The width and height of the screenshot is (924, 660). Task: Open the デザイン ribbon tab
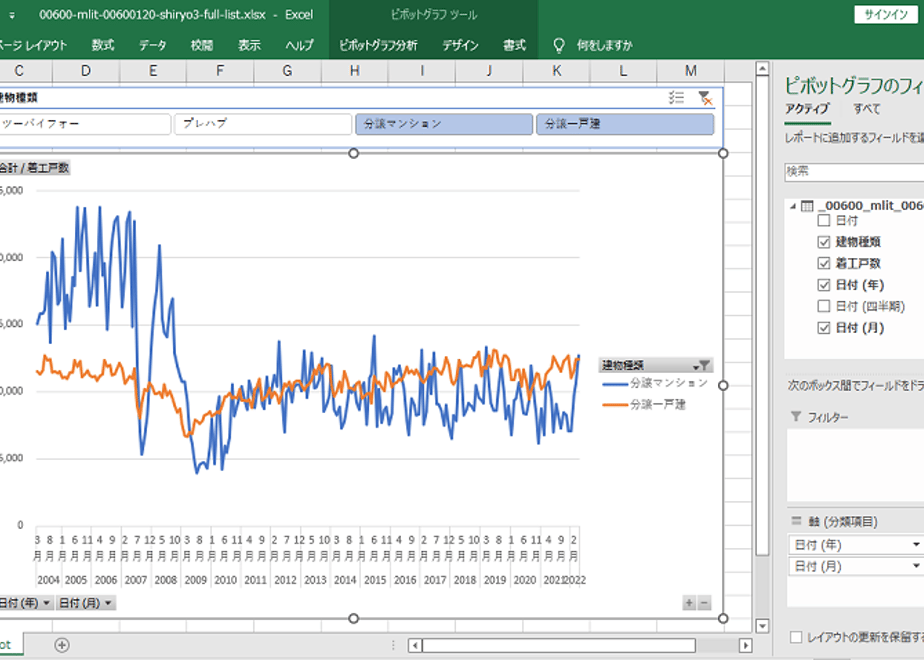(461, 45)
